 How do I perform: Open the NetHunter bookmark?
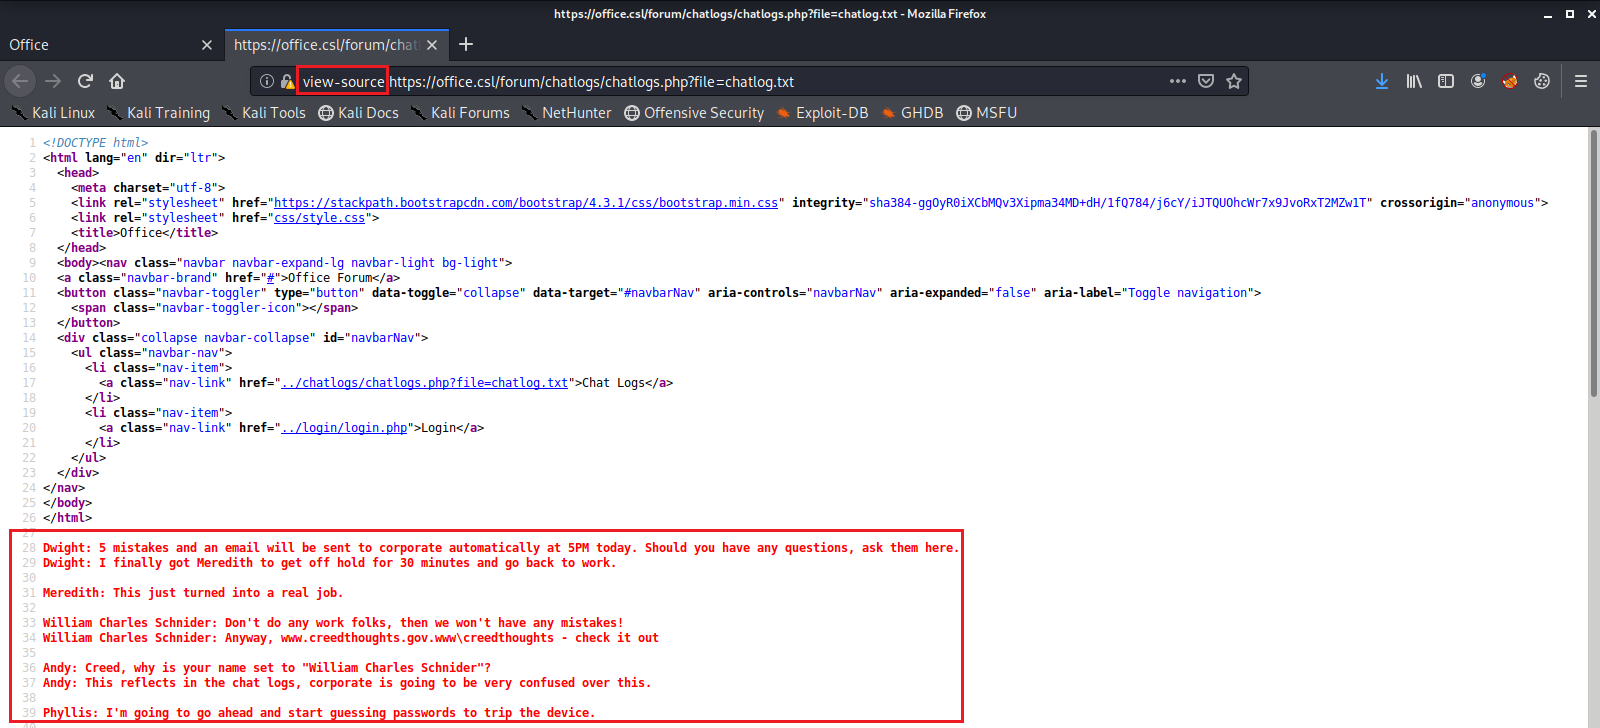click(x=566, y=113)
